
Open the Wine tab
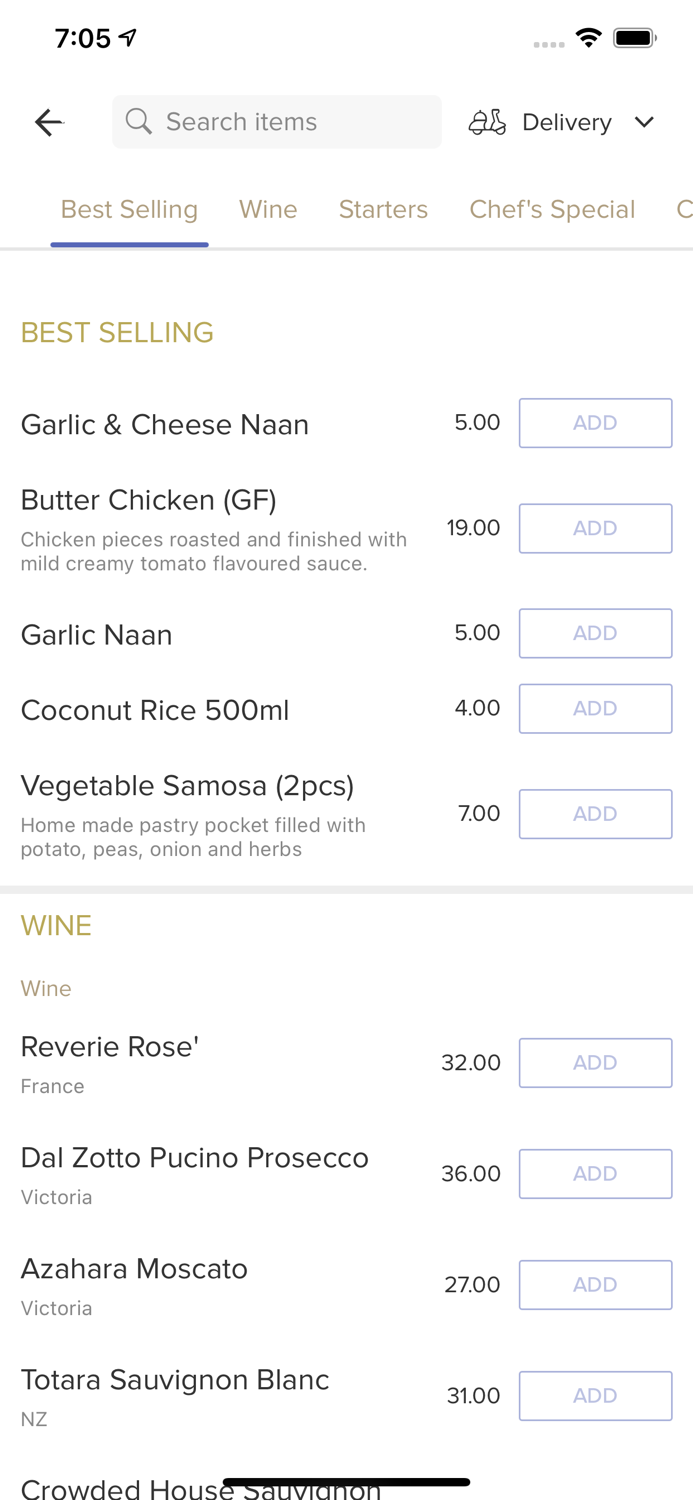pyautogui.click(x=268, y=209)
